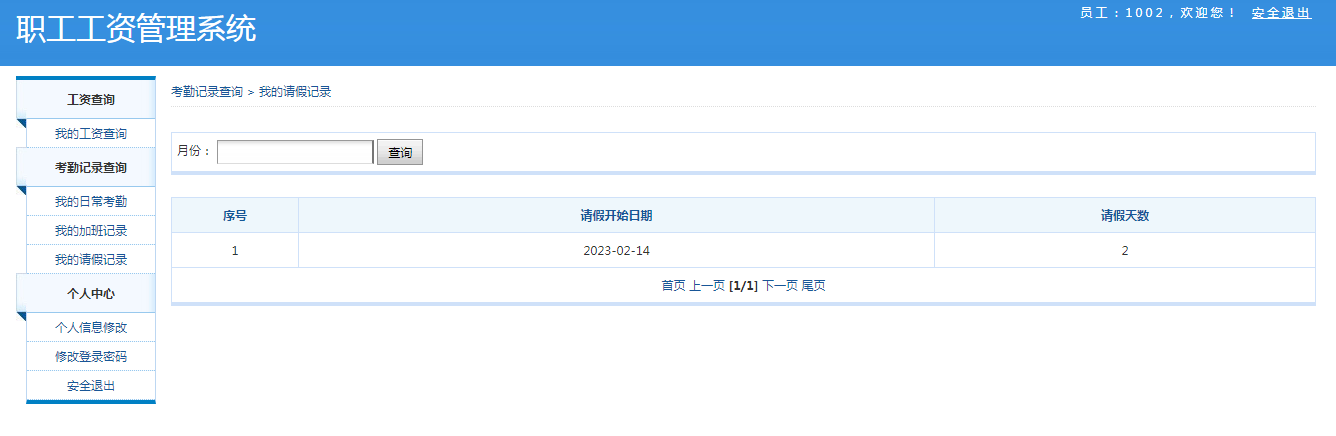1336x436 pixels.
Task: Click the 月份 label text
Action: 194,151
